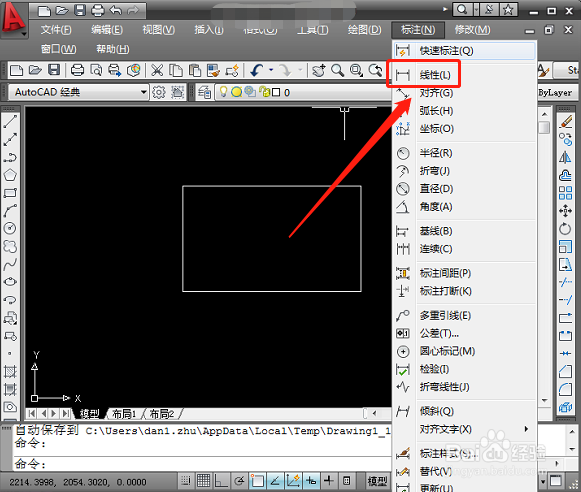
Task: Click the drawing area vertical scroll down arrow
Action: pyautogui.click(x=544, y=400)
